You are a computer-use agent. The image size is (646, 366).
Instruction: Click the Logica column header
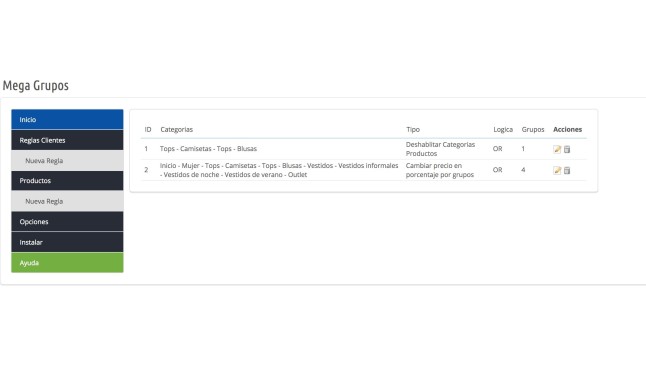(503, 129)
